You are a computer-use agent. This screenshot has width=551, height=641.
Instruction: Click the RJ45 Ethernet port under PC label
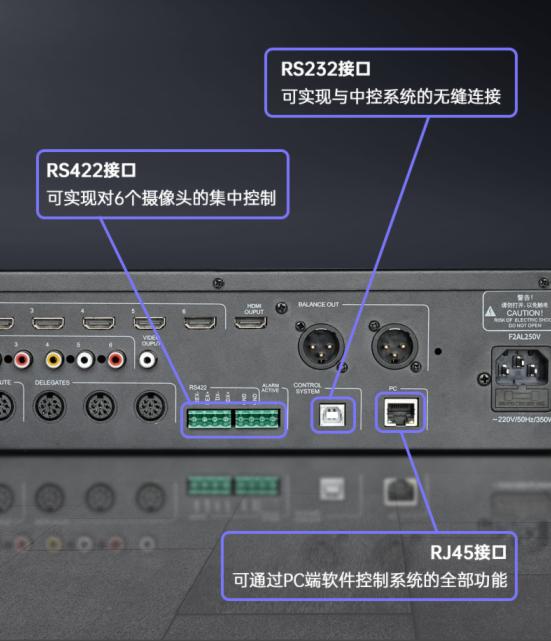(401, 412)
